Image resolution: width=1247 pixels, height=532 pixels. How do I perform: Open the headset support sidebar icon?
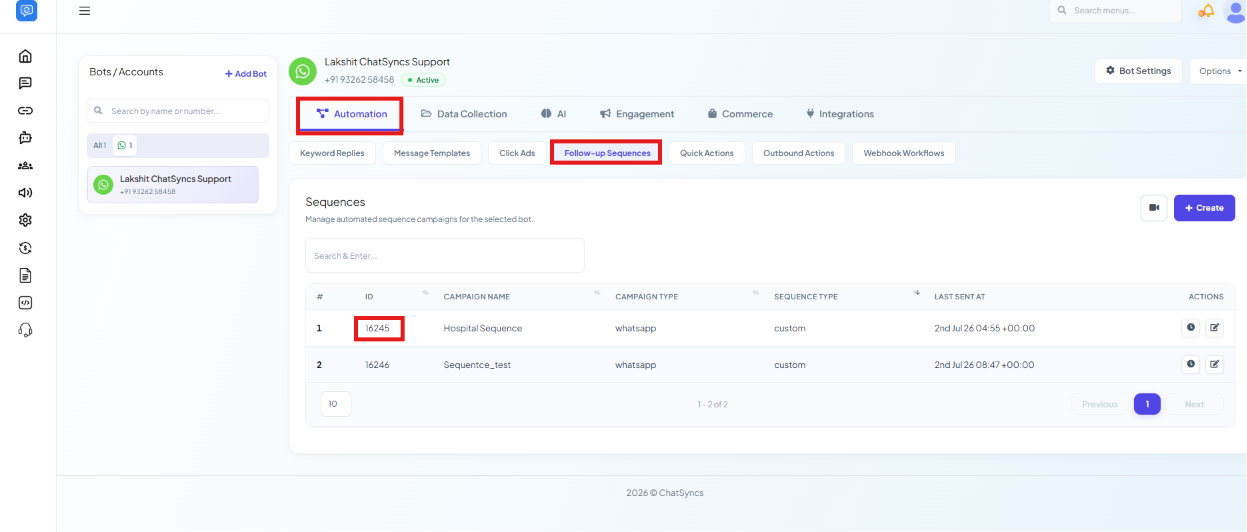tap(26, 330)
